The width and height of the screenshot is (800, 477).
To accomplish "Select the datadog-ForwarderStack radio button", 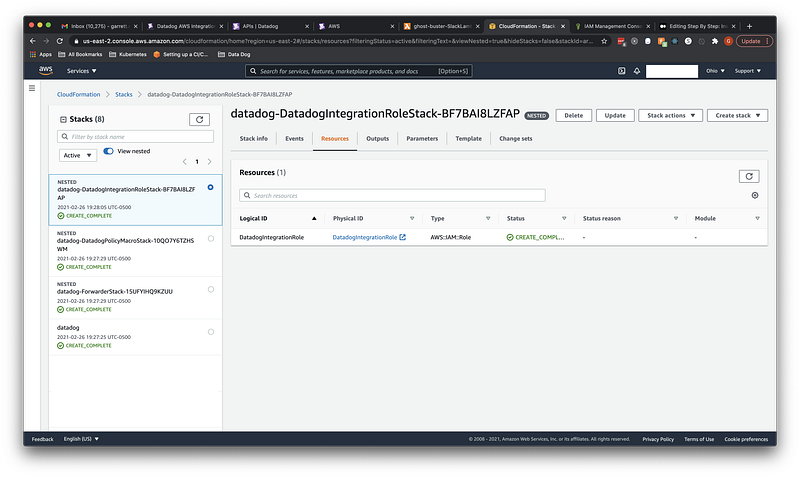I will [211, 289].
